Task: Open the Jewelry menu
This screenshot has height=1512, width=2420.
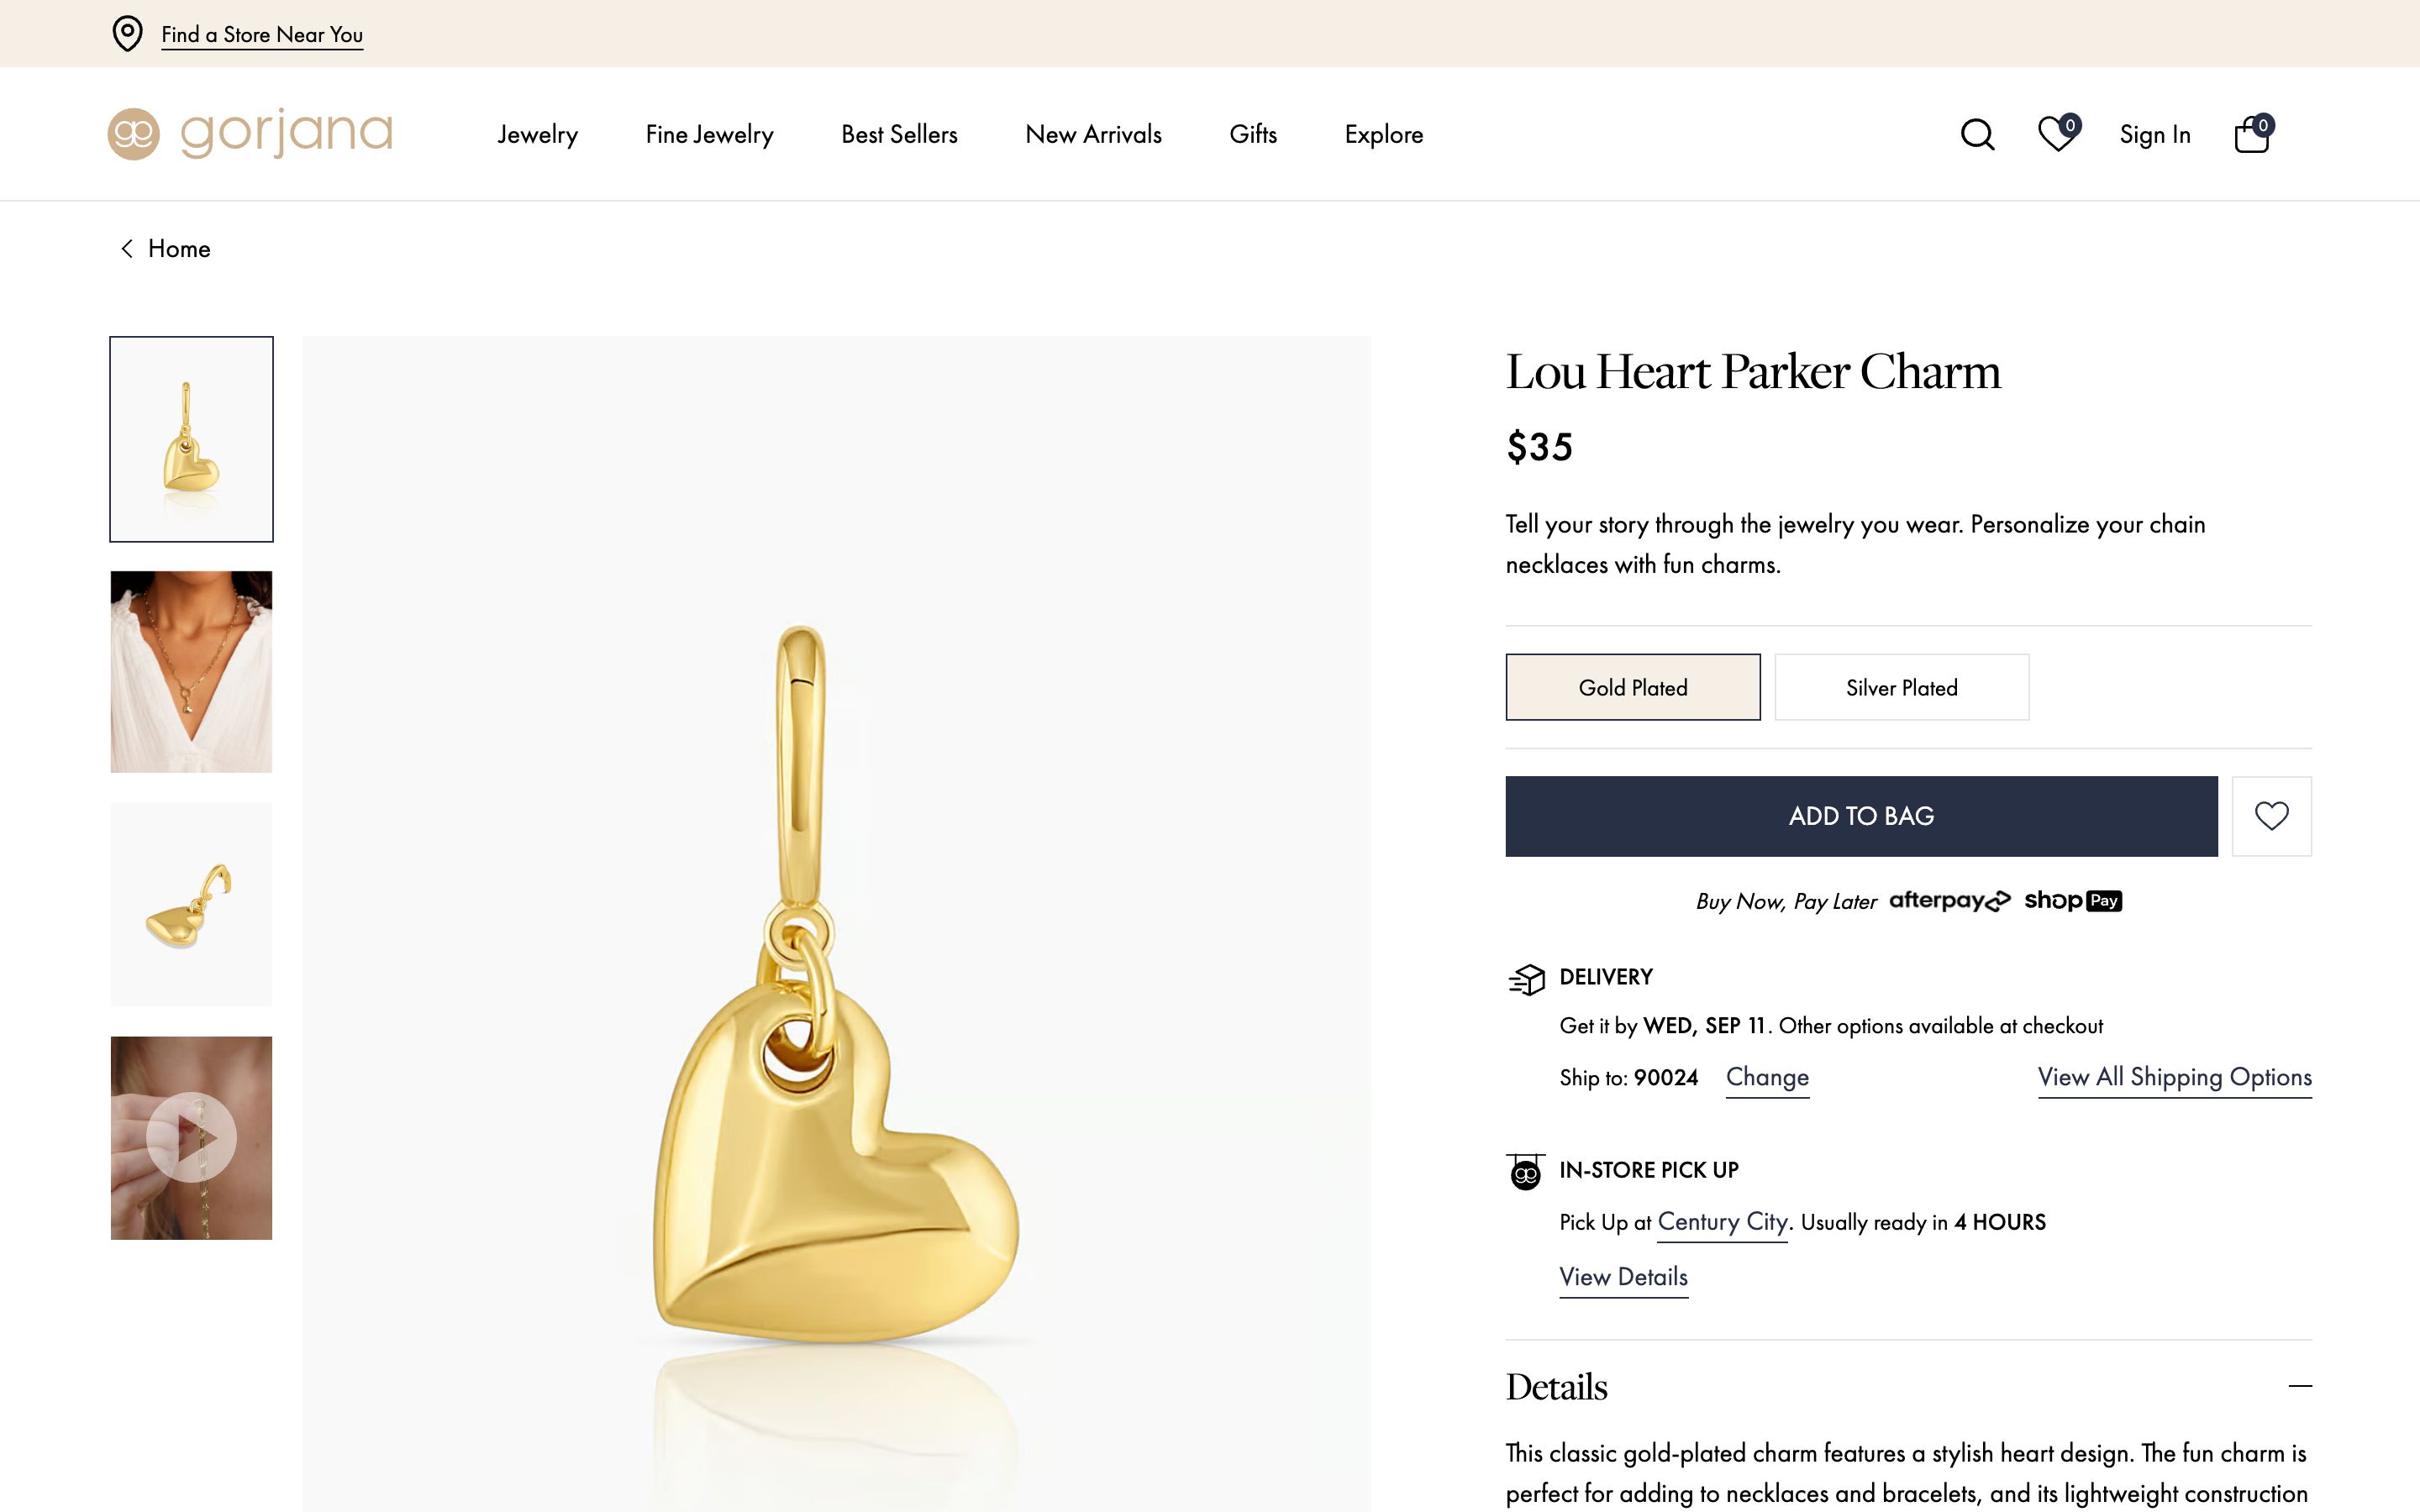Action: point(537,134)
